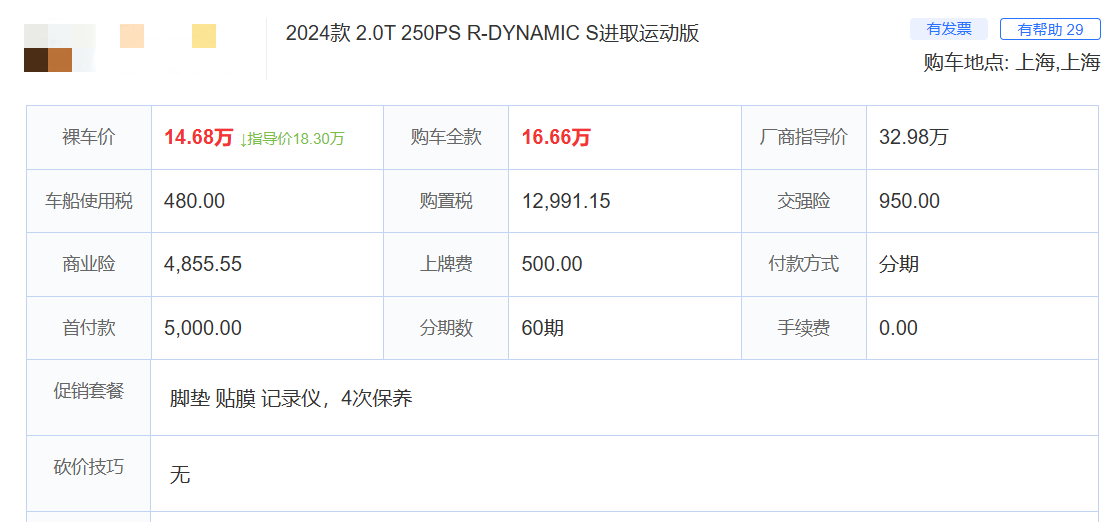Click the 厂商指导价 label cell
This screenshot has width=1104, height=522.
pyautogui.click(x=804, y=137)
